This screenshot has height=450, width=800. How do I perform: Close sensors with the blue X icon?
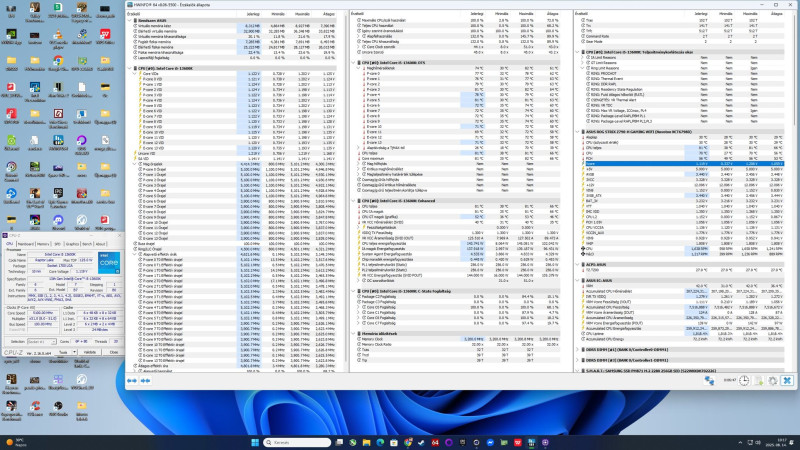point(787,381)
